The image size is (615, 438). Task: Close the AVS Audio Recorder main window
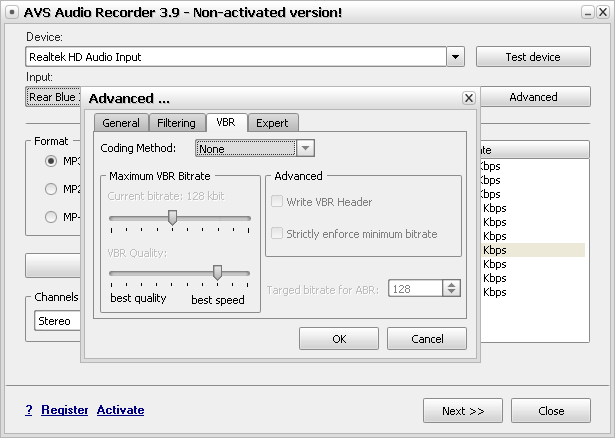(x=602, y=12)
